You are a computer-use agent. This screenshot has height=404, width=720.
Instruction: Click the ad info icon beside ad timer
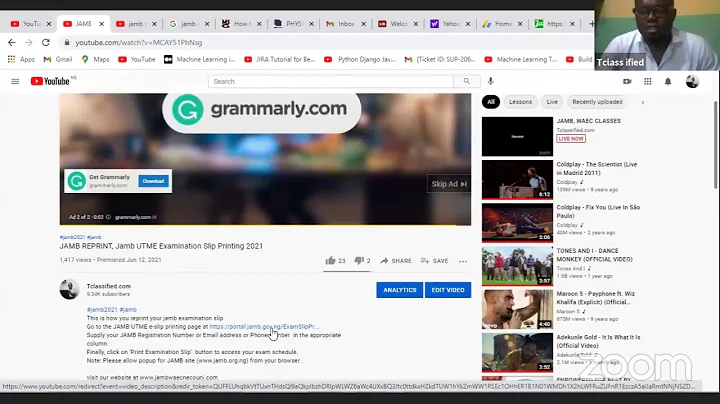[108, 217]
